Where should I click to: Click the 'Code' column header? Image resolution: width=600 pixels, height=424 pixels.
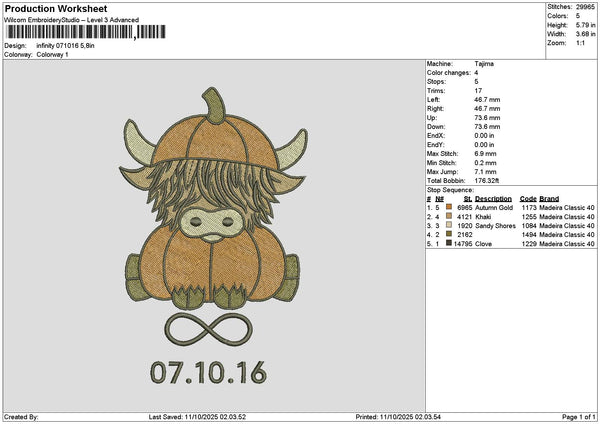[x=528, y=199]
